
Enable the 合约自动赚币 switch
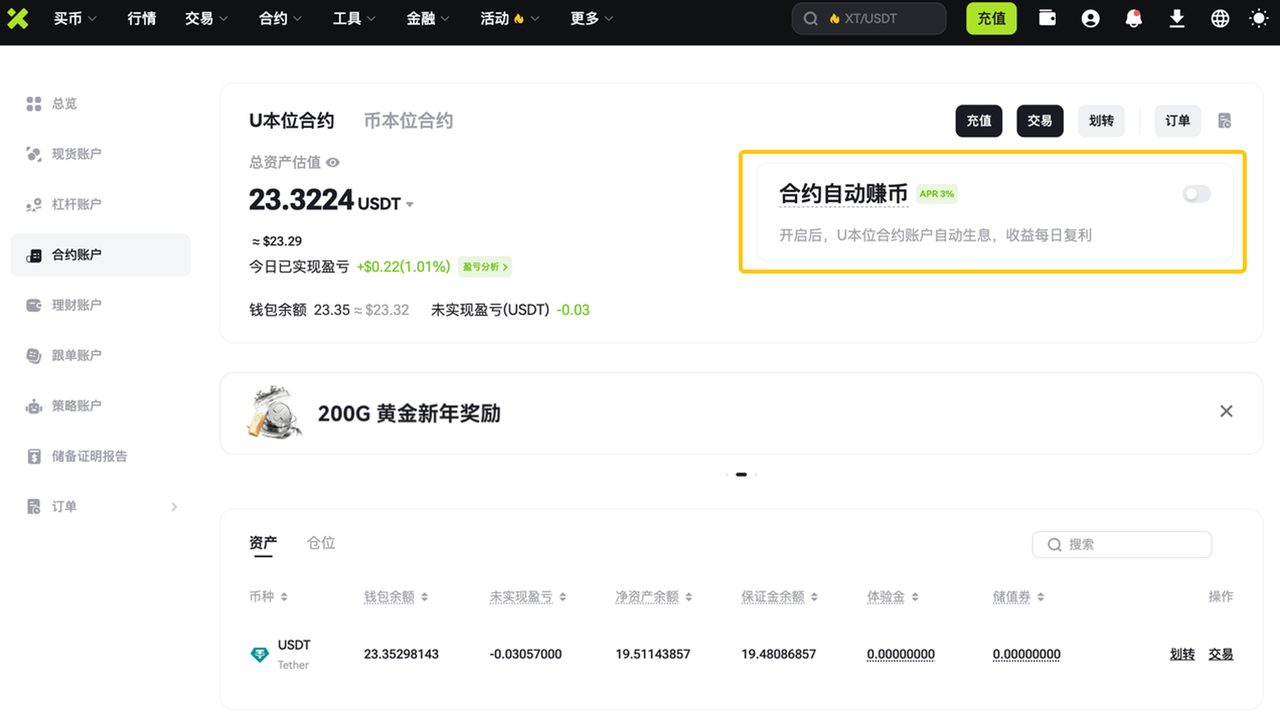pos(1196,194)
